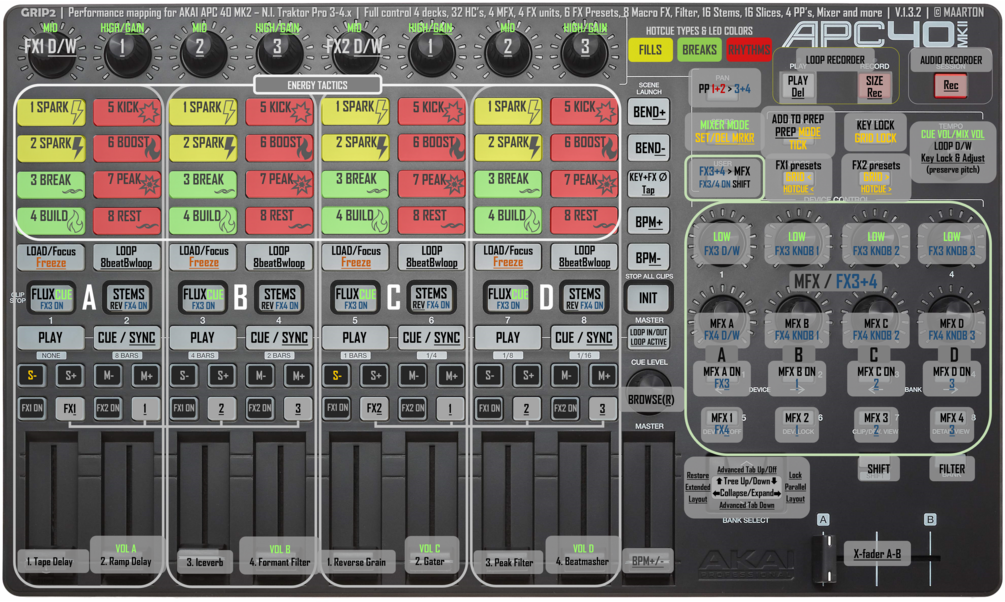The width and height of the screenshot is (1005, 602).
Task: Trigger the 7 PEAK pad on deck A
Action: click(127, 184)
